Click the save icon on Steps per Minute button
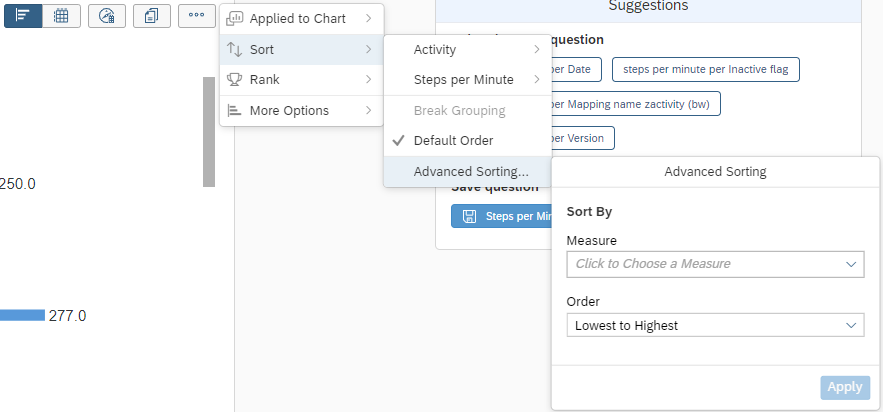Screen dimensions: 883x412 coord(468,216)
